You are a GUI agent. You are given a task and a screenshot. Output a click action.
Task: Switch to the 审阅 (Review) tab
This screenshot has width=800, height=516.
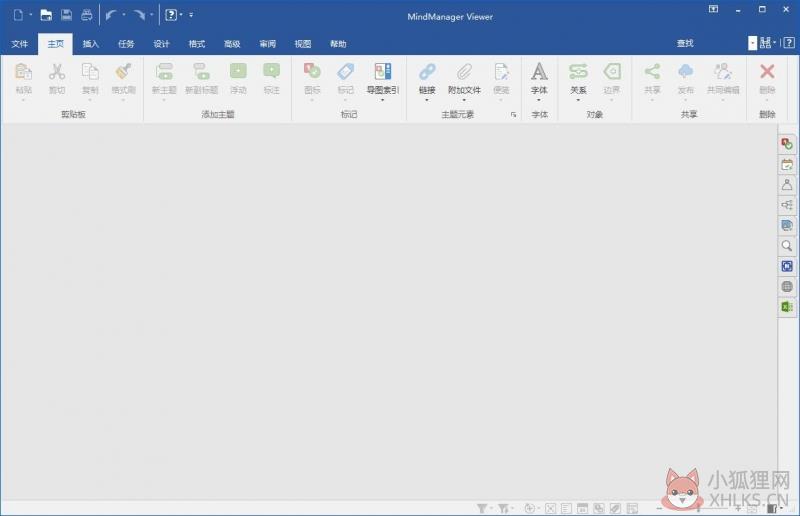[267, 44]
